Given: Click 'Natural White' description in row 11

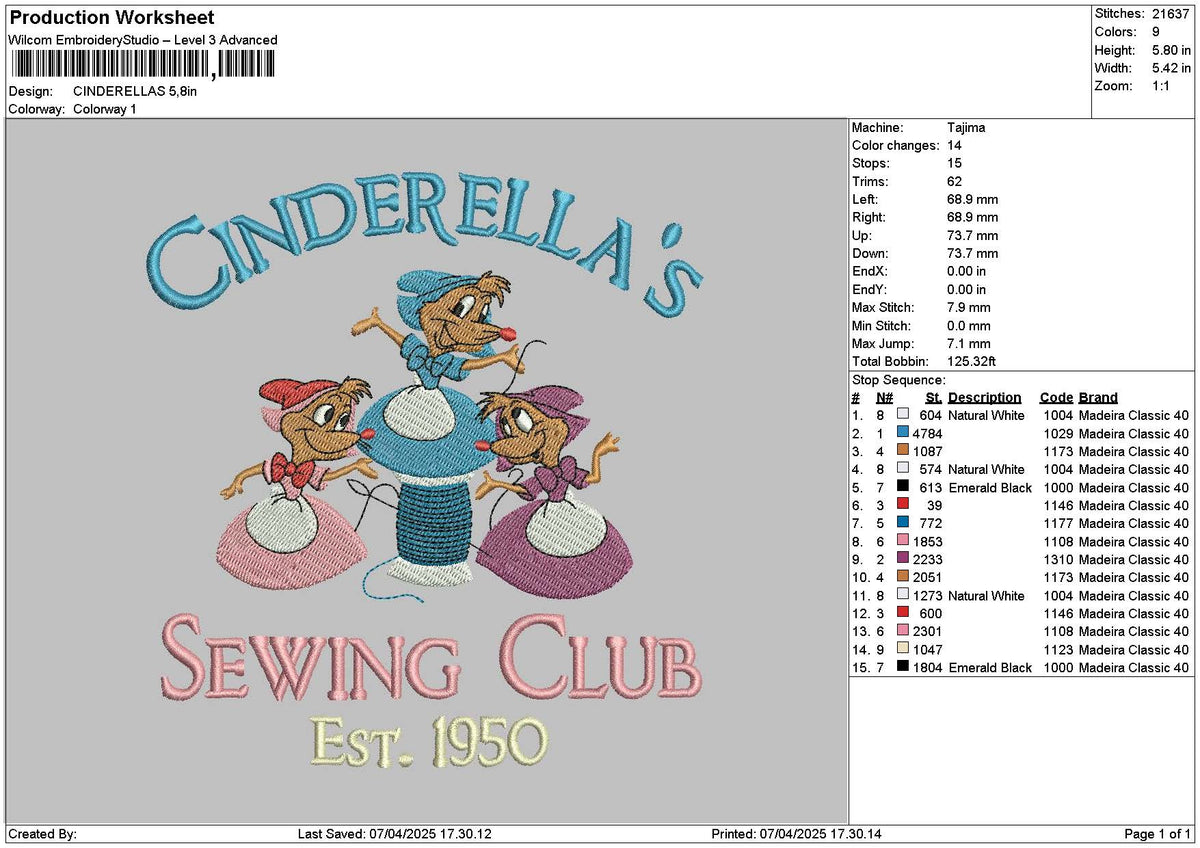Looking at the screenshot, I should [986, 596].
